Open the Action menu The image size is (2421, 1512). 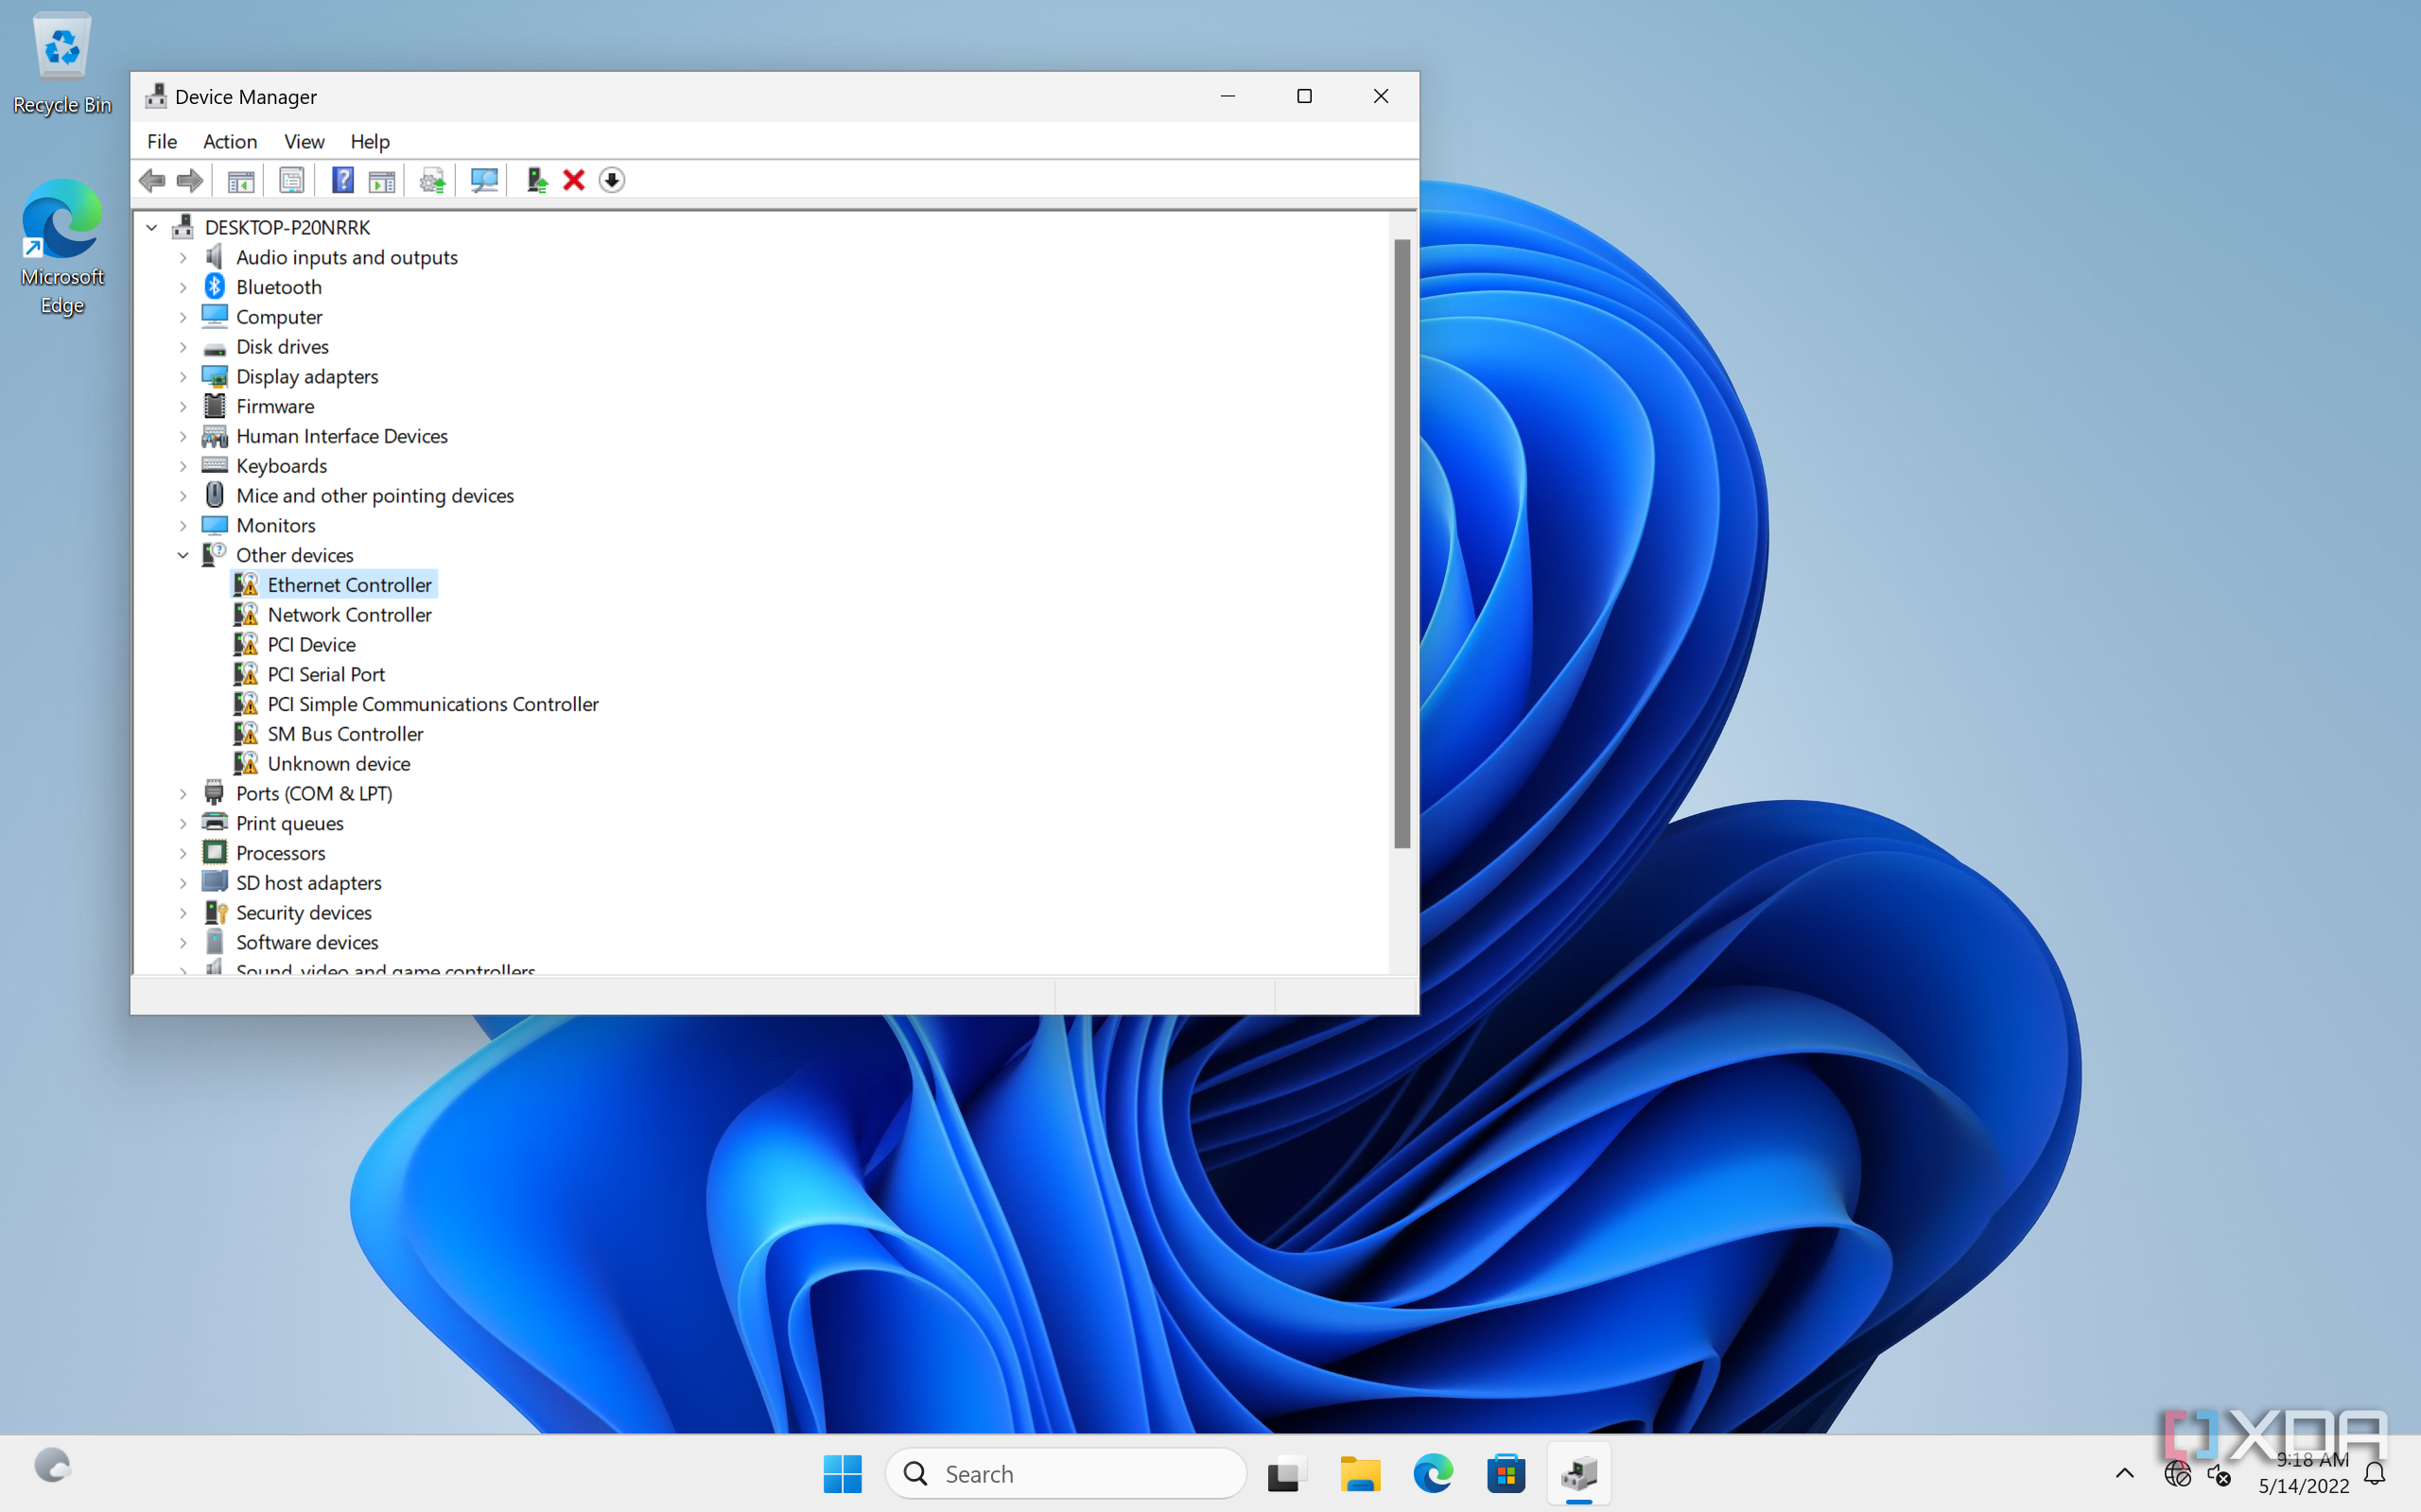(230, 142)
